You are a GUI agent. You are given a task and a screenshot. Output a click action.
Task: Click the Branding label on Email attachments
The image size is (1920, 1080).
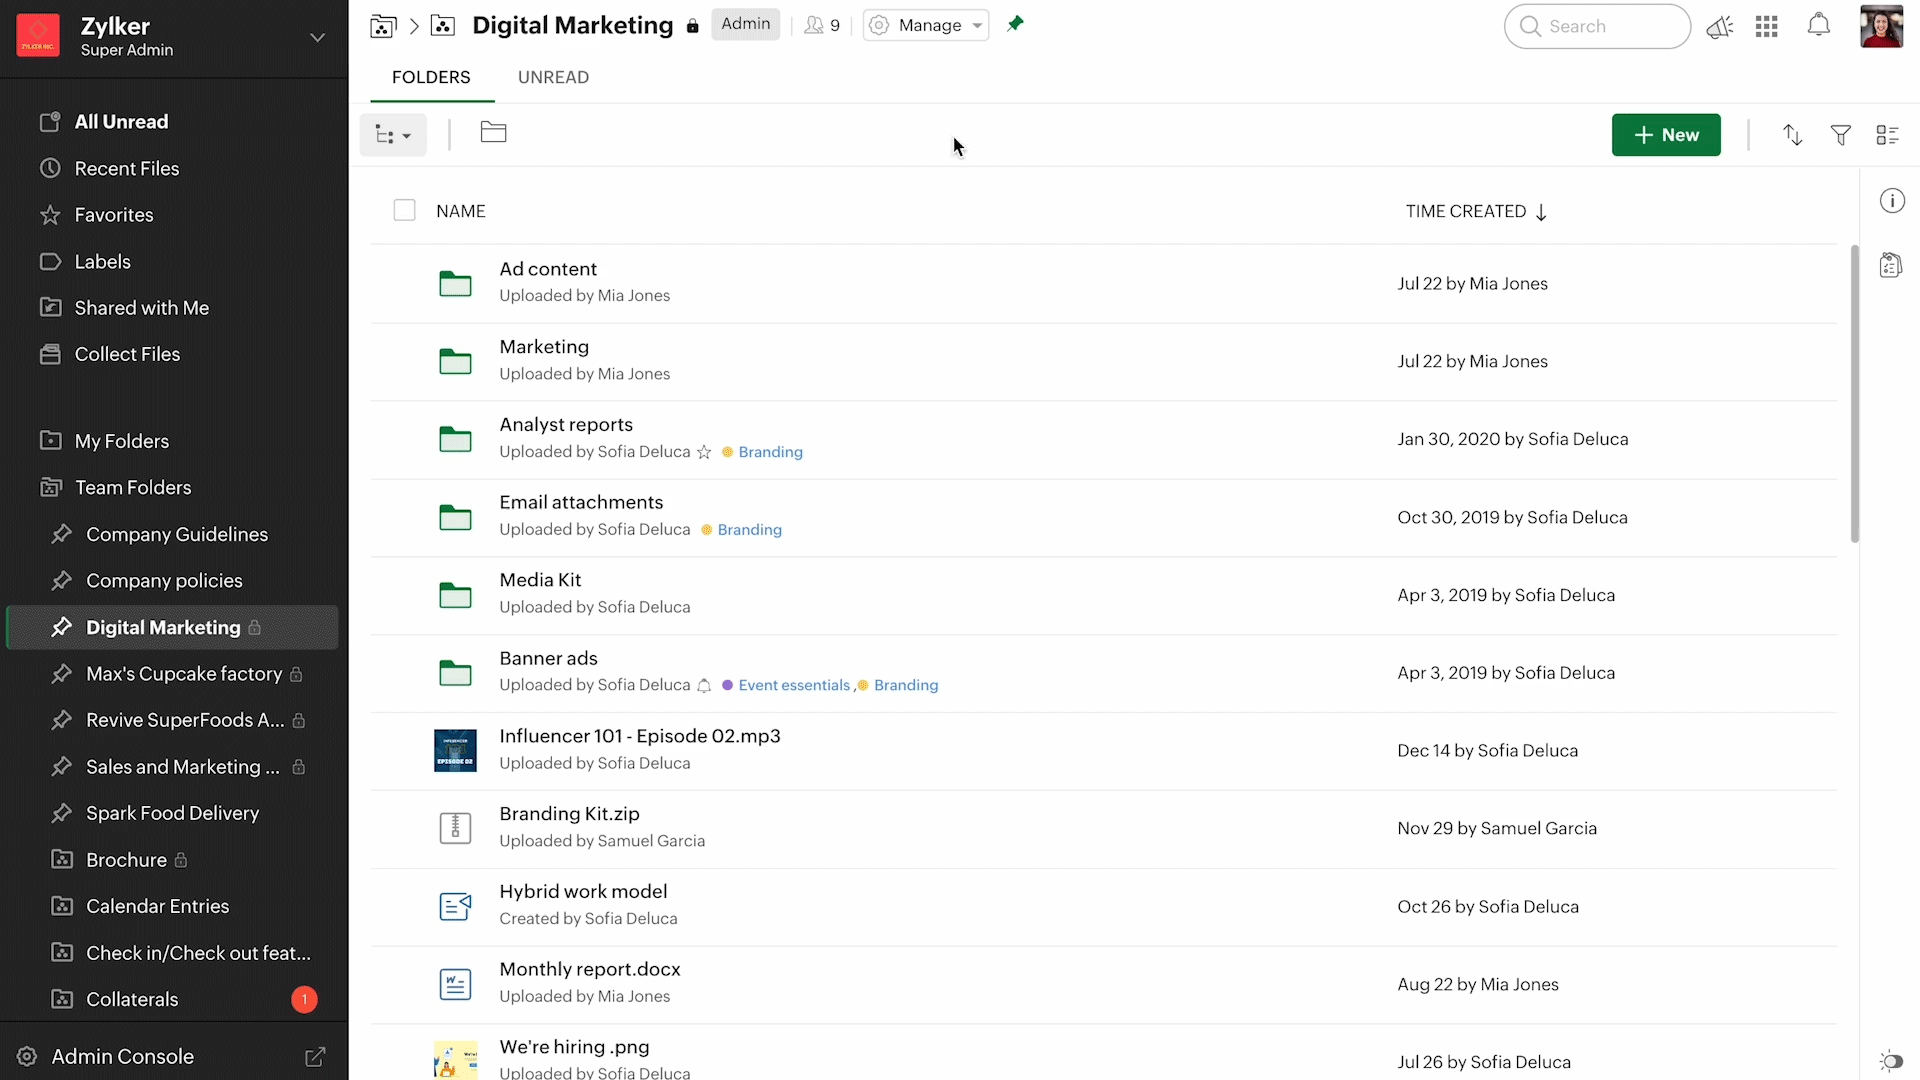[749, 530]
